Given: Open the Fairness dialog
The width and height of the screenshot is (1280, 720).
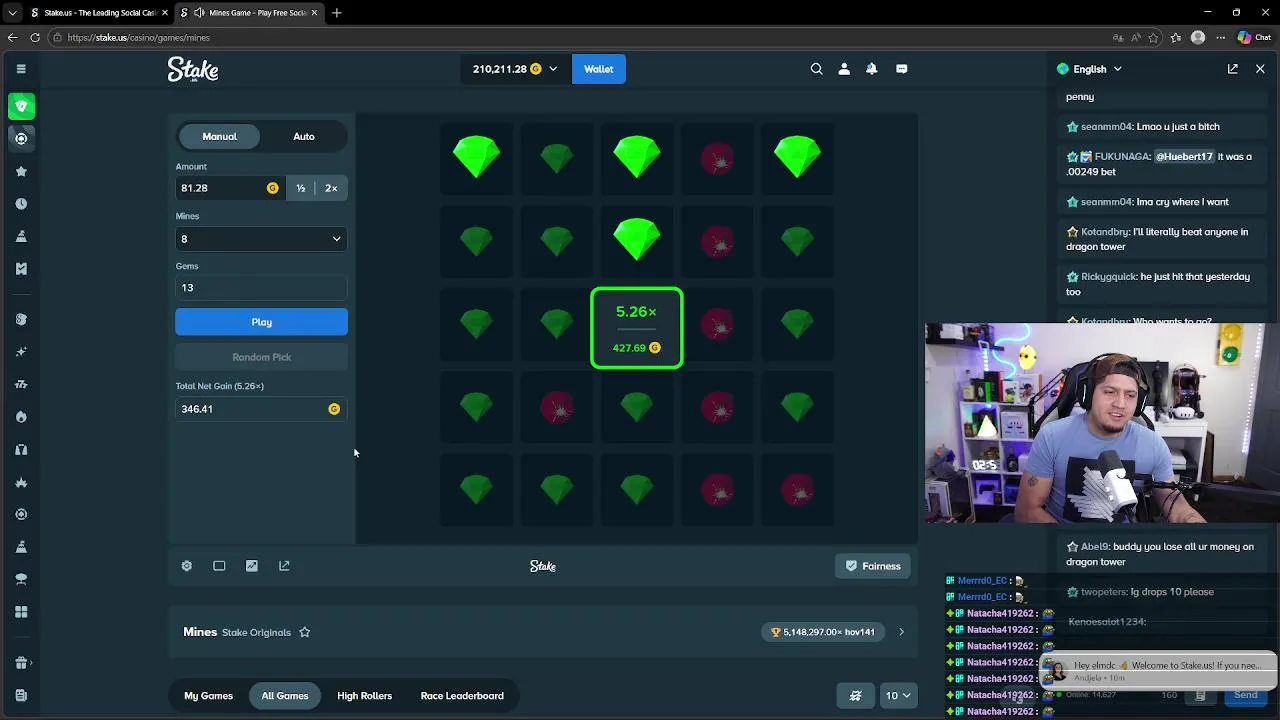Looking at the screenshot, I should coord(873,566).
